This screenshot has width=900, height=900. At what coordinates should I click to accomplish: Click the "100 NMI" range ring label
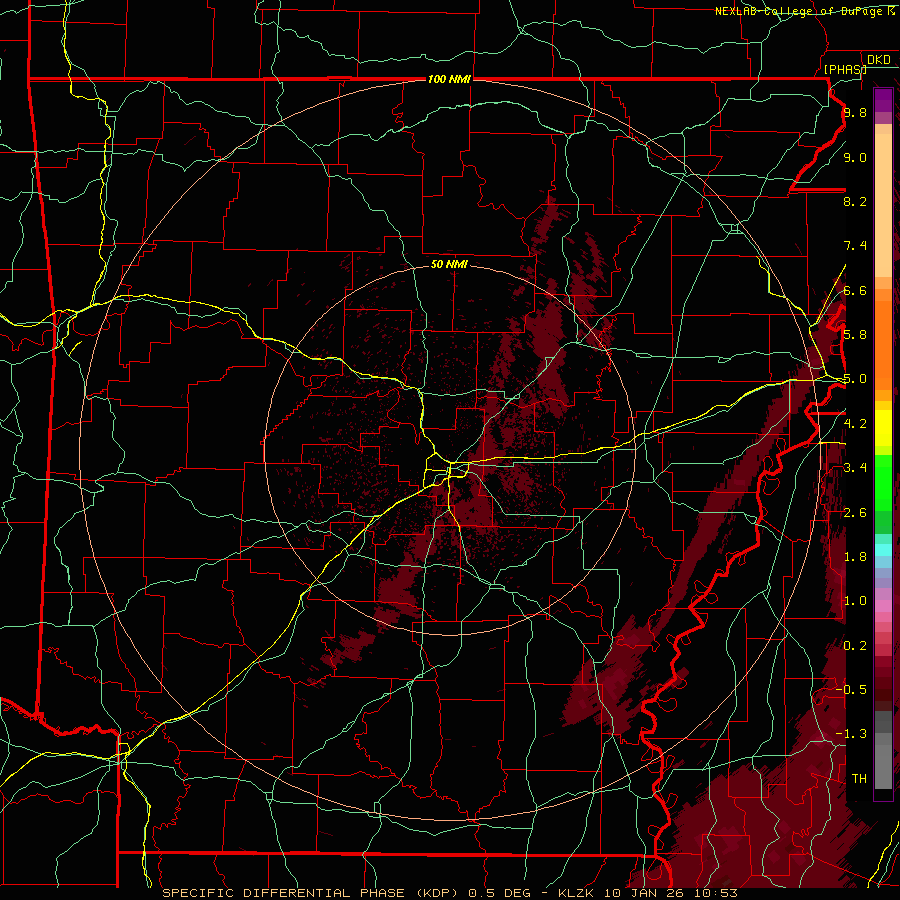449,79
